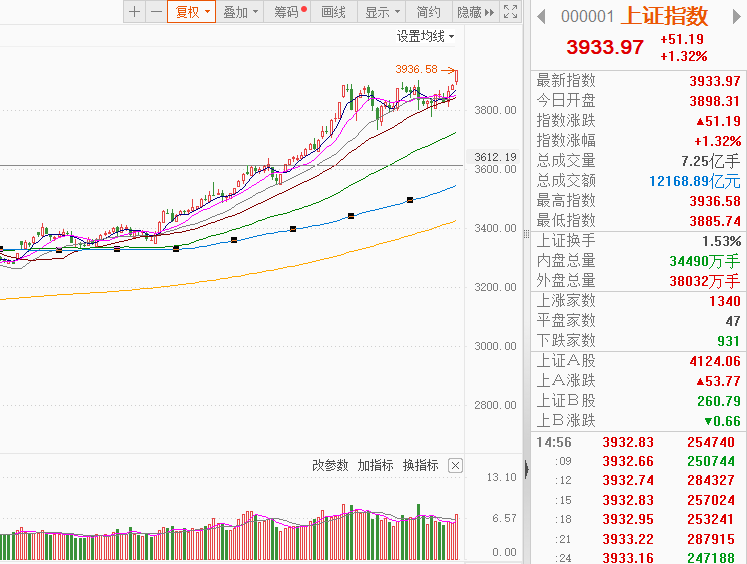Image resolution: width=747 pixels, height=564 pixels.
Task: Hide side panel with 隐藏 button
Action: point(475,12)
